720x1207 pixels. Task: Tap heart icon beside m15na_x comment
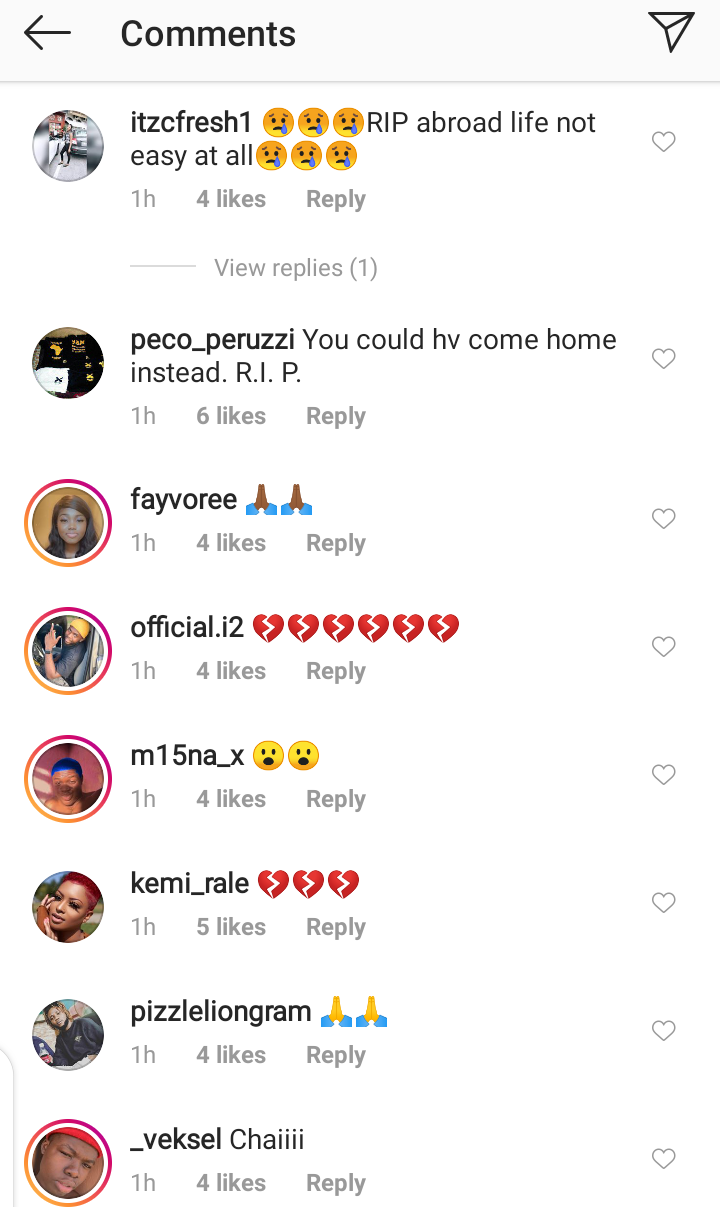[x=663, y=775]
